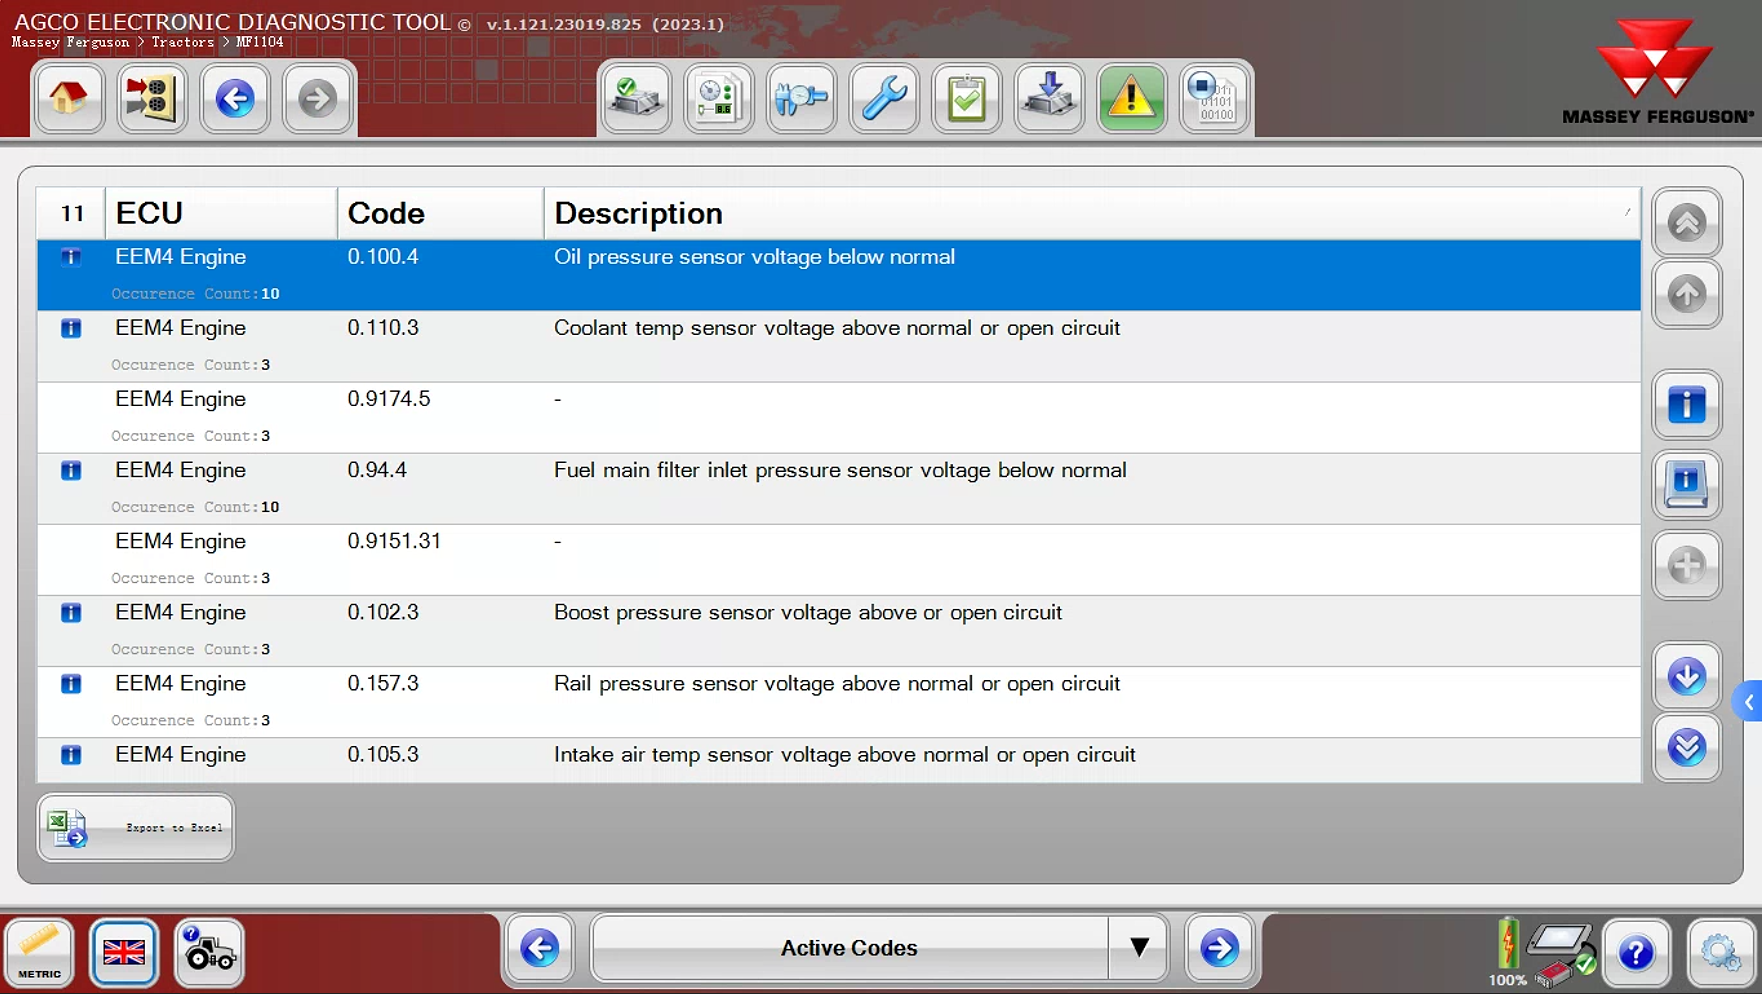This screenshot has height=994, width=1762.
Task: Open the download programming icon
Action: [1048, 98]
